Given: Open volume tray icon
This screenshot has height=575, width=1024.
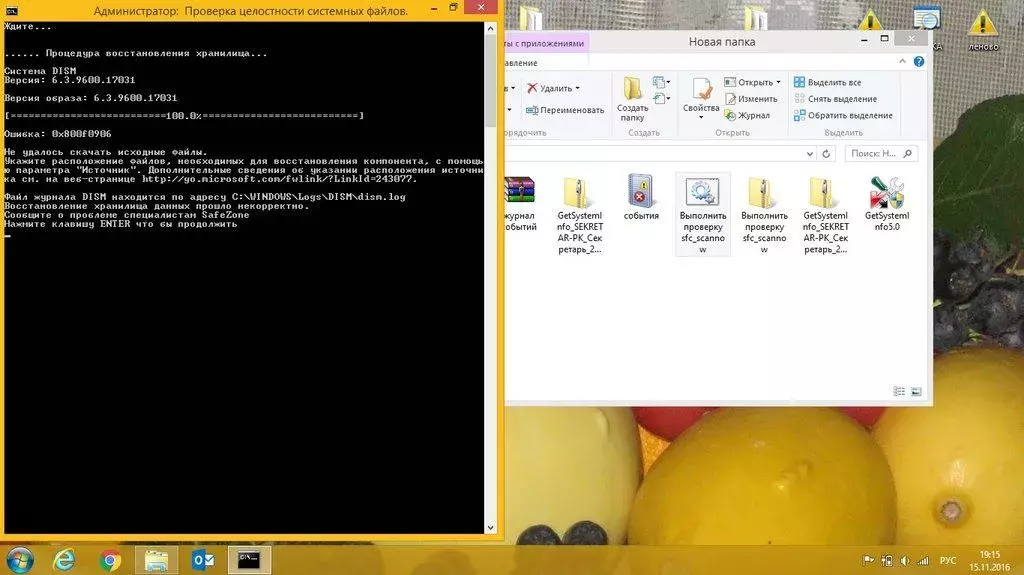Looking at the screenshot, I should point(904,561).
